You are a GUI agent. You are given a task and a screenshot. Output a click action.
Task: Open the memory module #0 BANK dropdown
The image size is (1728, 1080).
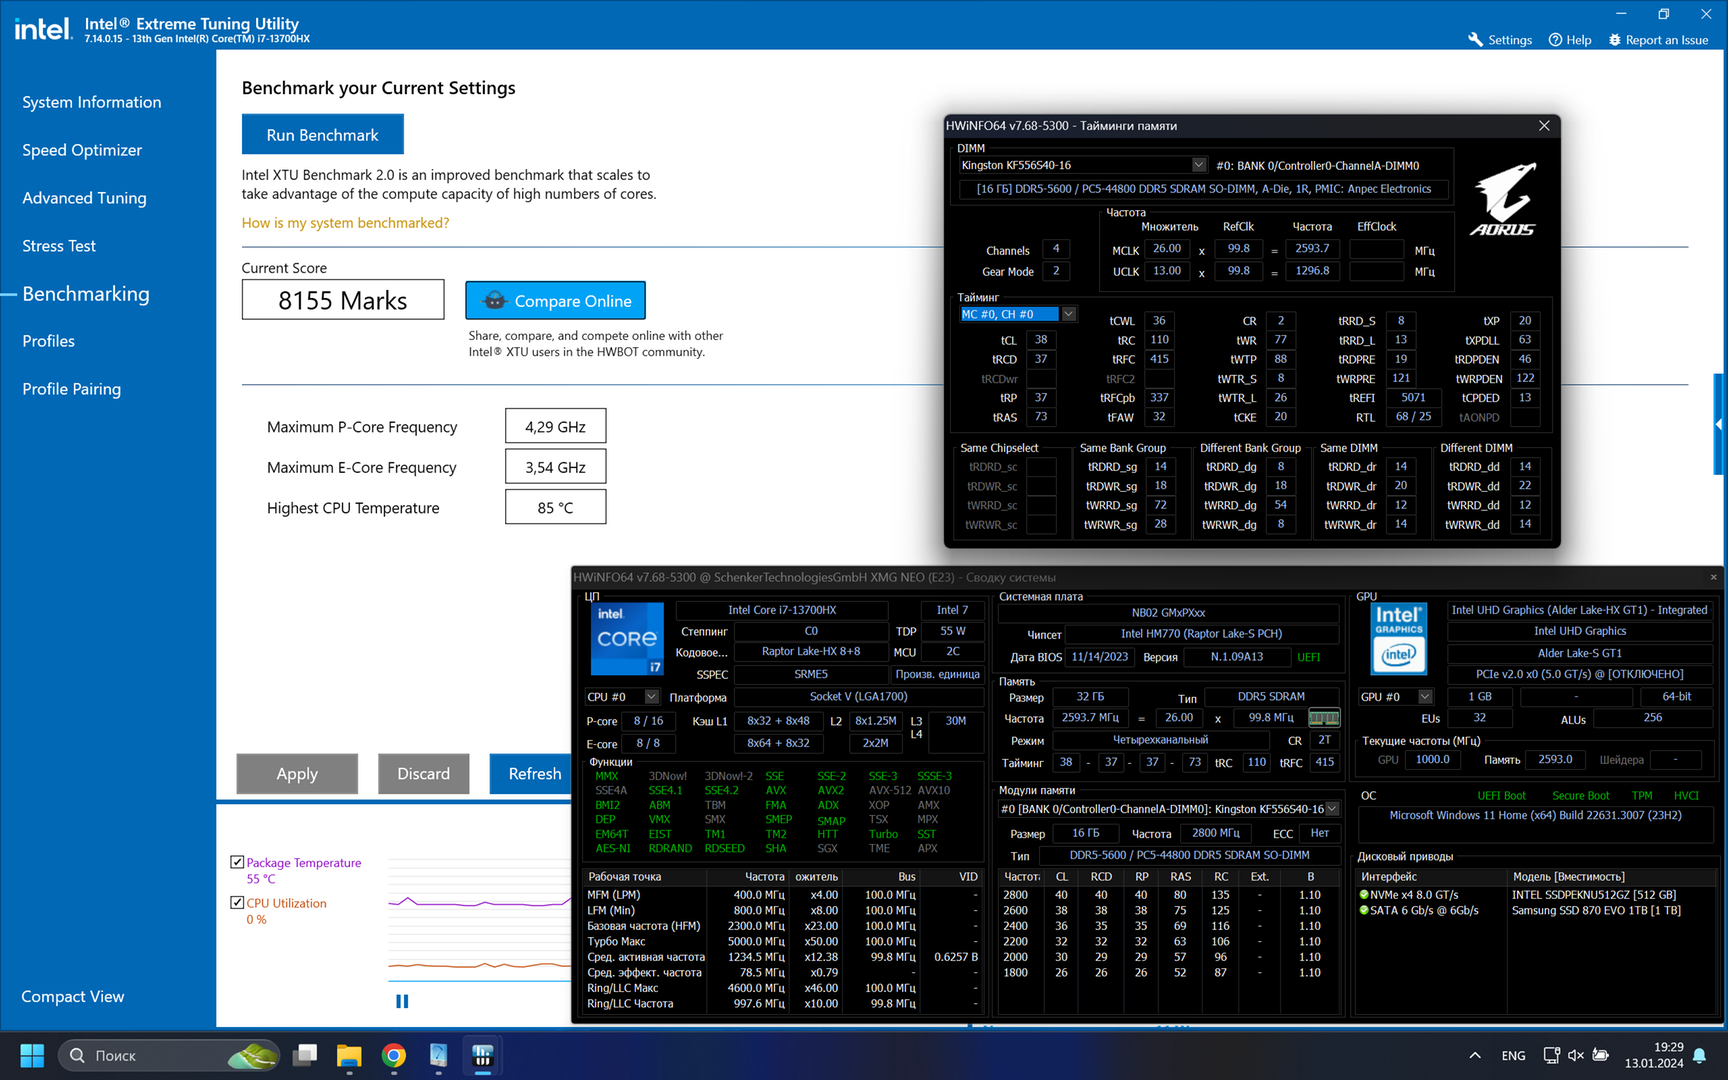coord(1331,809)
